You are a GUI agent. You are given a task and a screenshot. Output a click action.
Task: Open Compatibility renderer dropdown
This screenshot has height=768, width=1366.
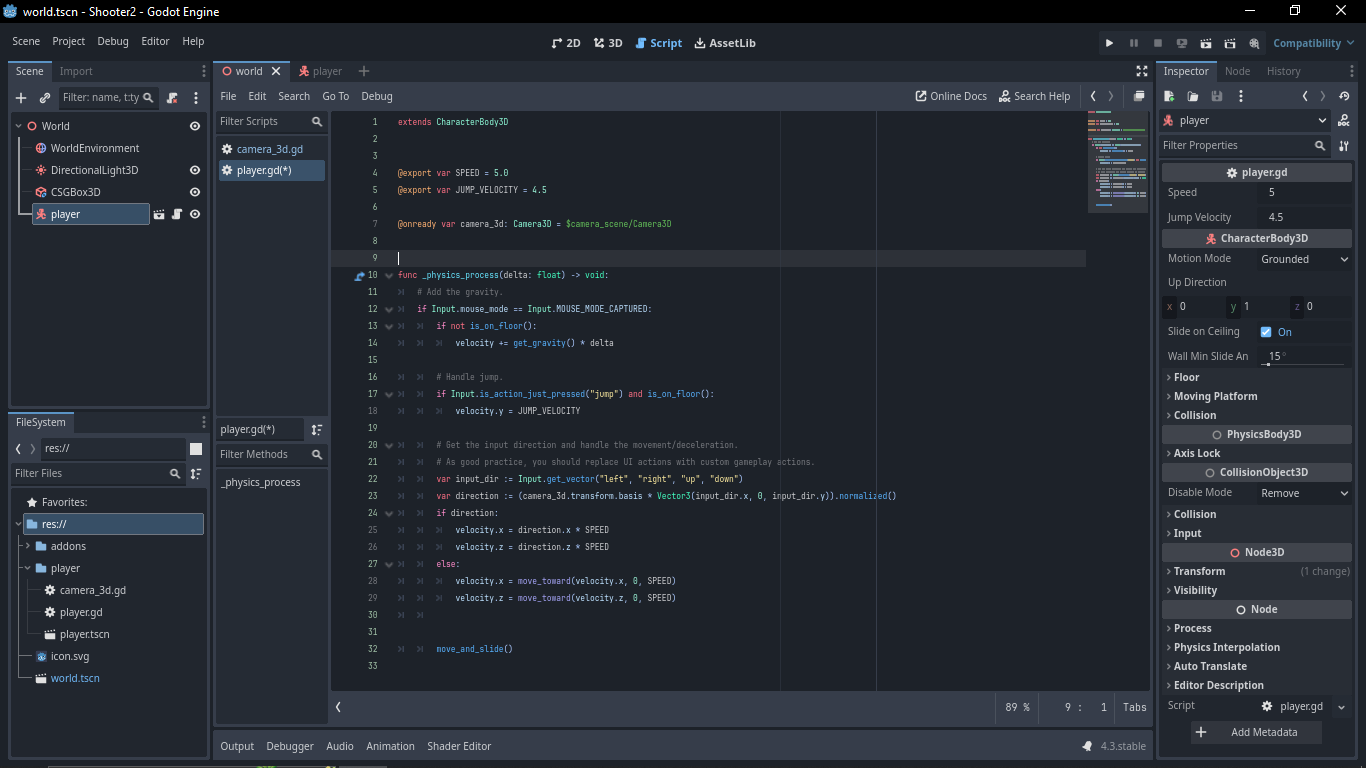click(1313, 43)
